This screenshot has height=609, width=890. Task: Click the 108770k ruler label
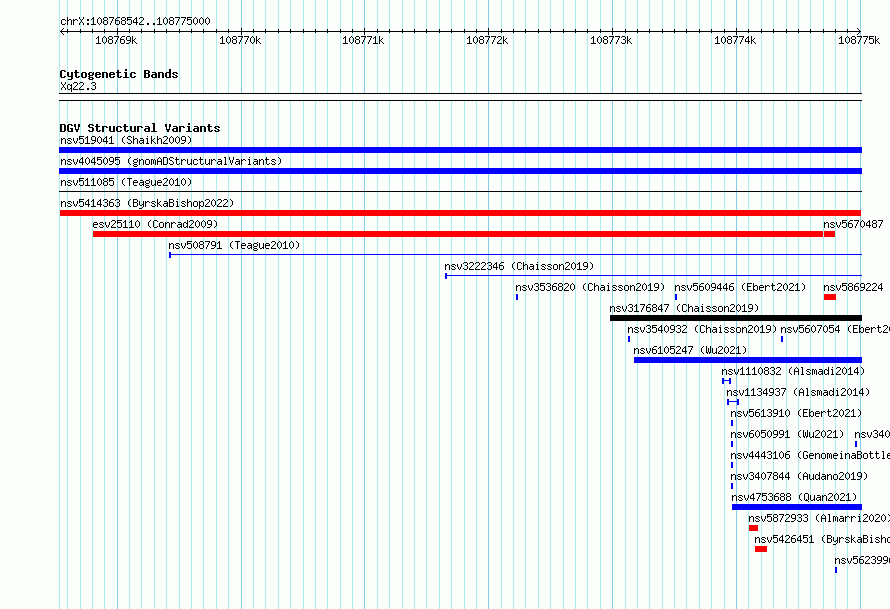(240, 40)
